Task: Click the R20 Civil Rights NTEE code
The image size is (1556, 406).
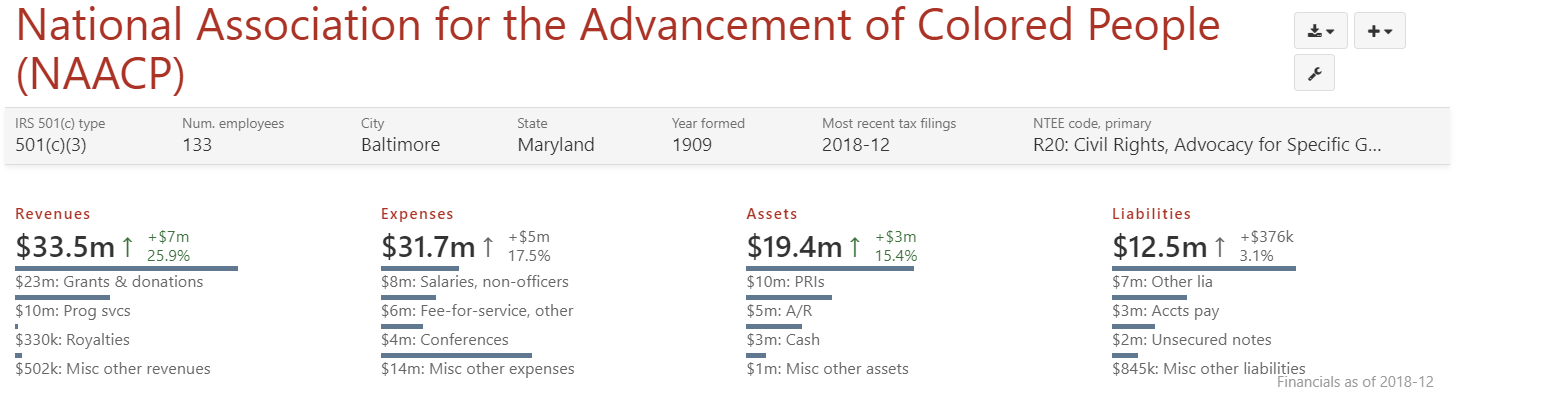Action: pyautogui.click(x=1207, y=145)
